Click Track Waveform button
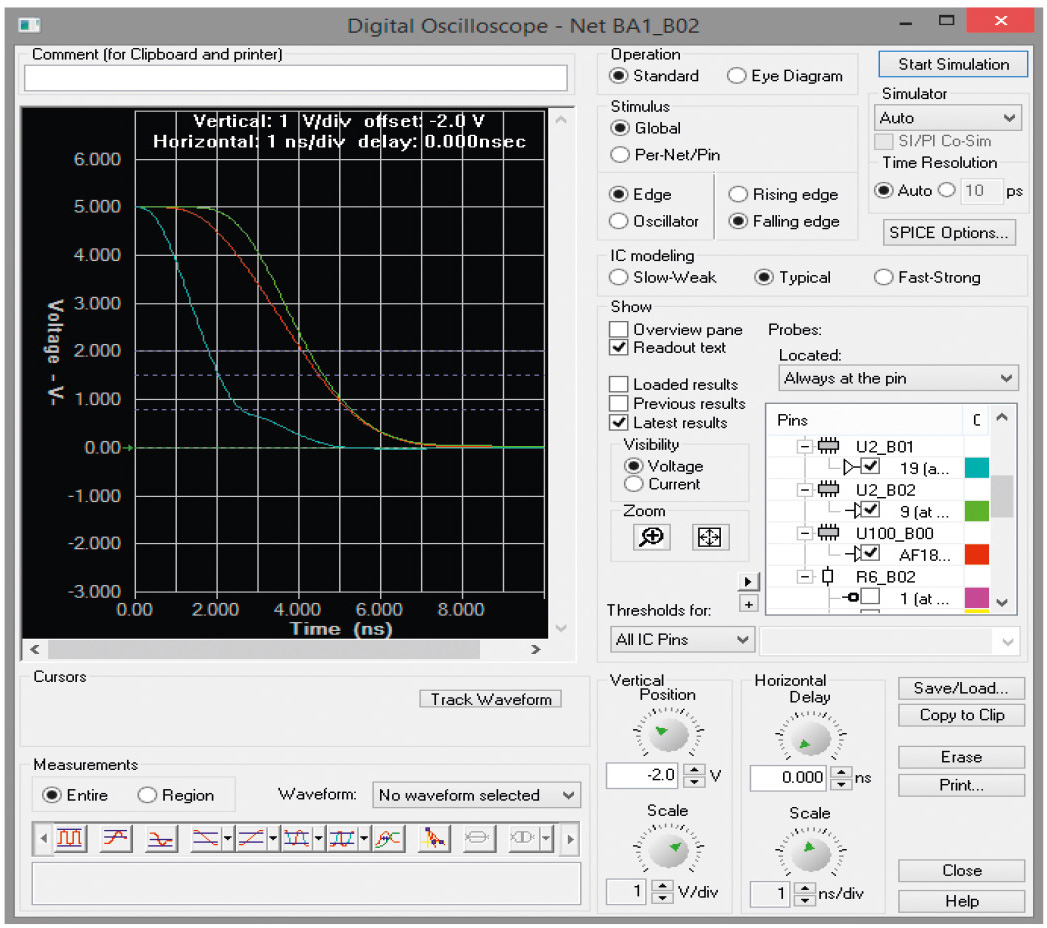 click(x=491, y=699)
